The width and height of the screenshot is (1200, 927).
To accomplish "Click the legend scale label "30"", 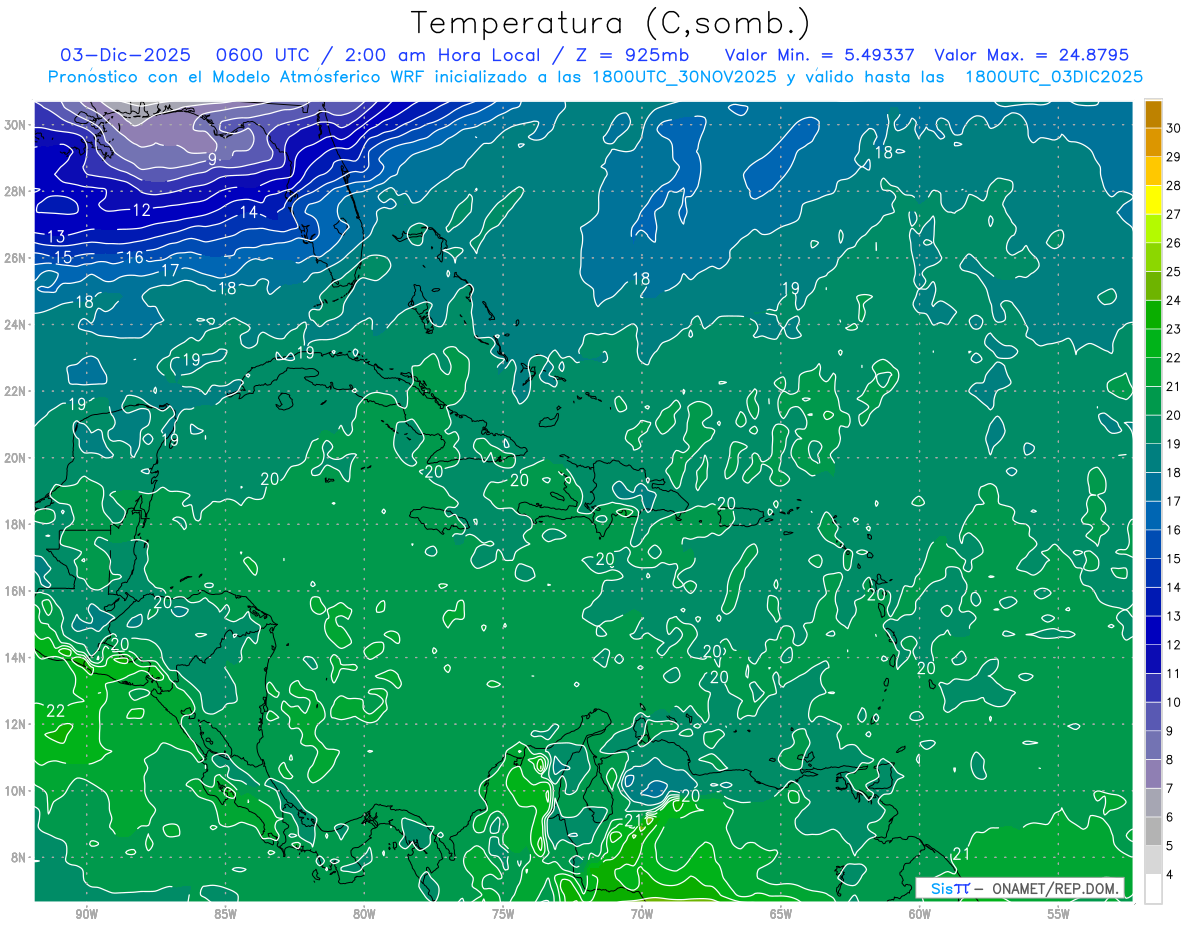I will pos(1173,128).
